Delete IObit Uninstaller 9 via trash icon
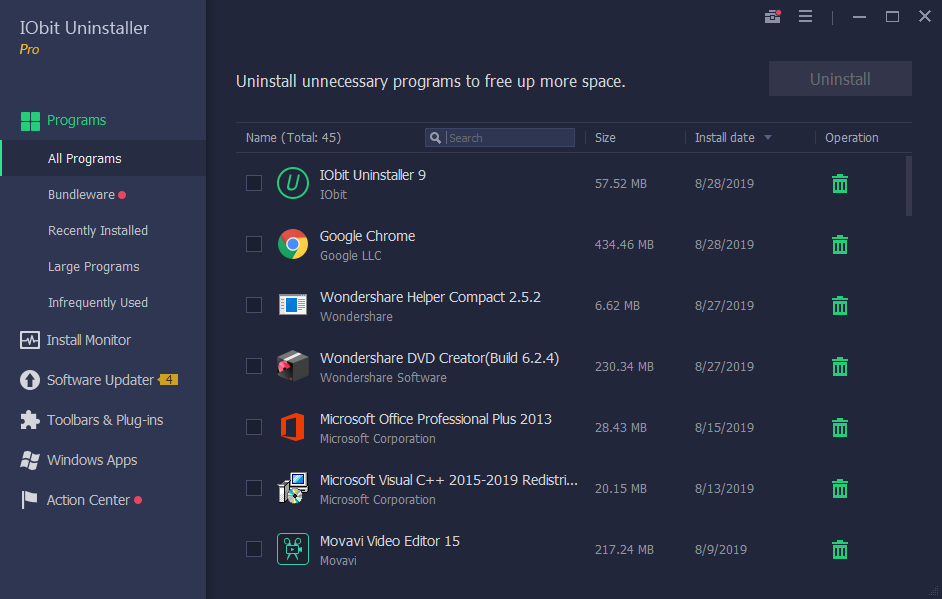The height and width of the screenshot is (599, 942). point(840,184)
